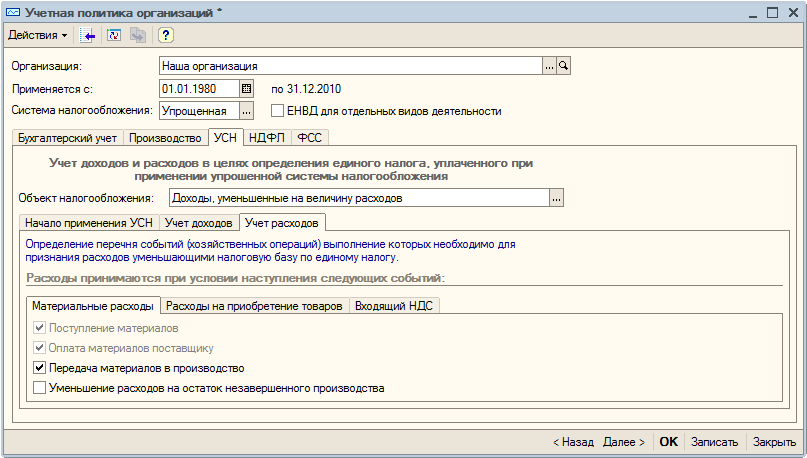The image size is (807, 458).
Task: Click the Оплата материалов поставщику checkbox
Action: coord(39,348)
